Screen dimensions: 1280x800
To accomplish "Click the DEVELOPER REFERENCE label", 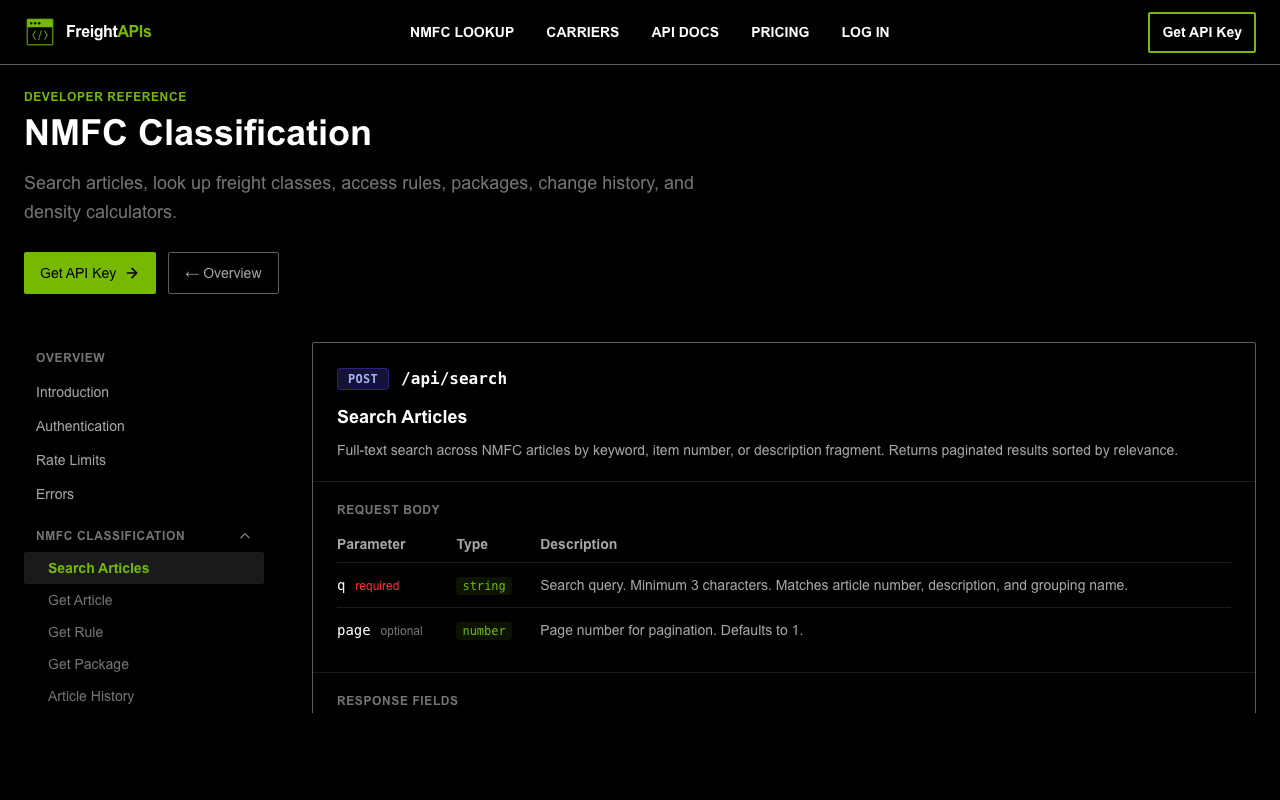I will point(105,97).
